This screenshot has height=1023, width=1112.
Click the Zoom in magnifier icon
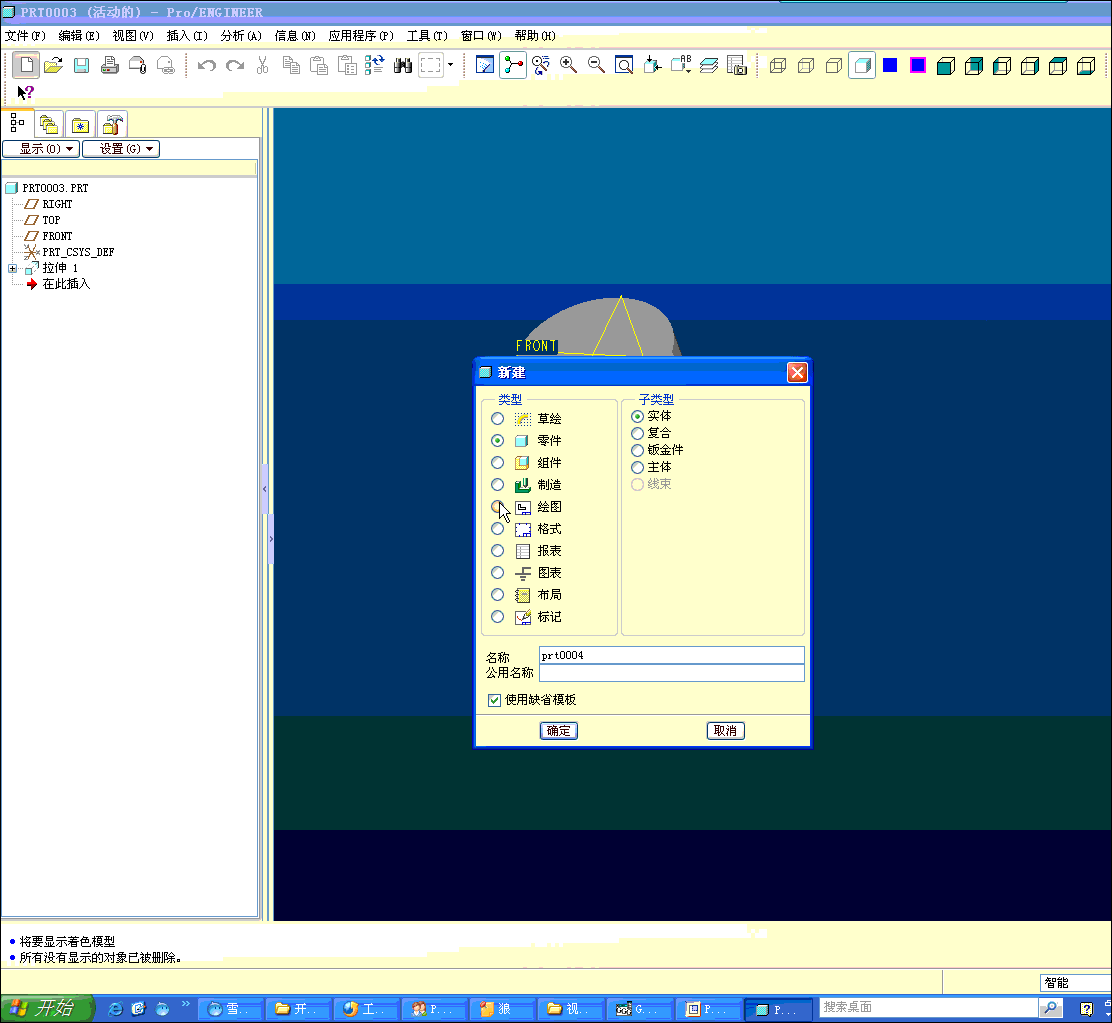tap(568, 65)
